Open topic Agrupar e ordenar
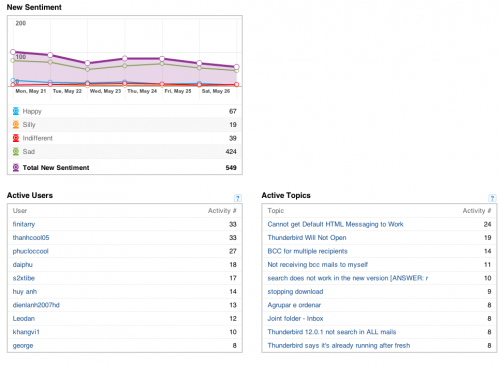 [294, 305]
